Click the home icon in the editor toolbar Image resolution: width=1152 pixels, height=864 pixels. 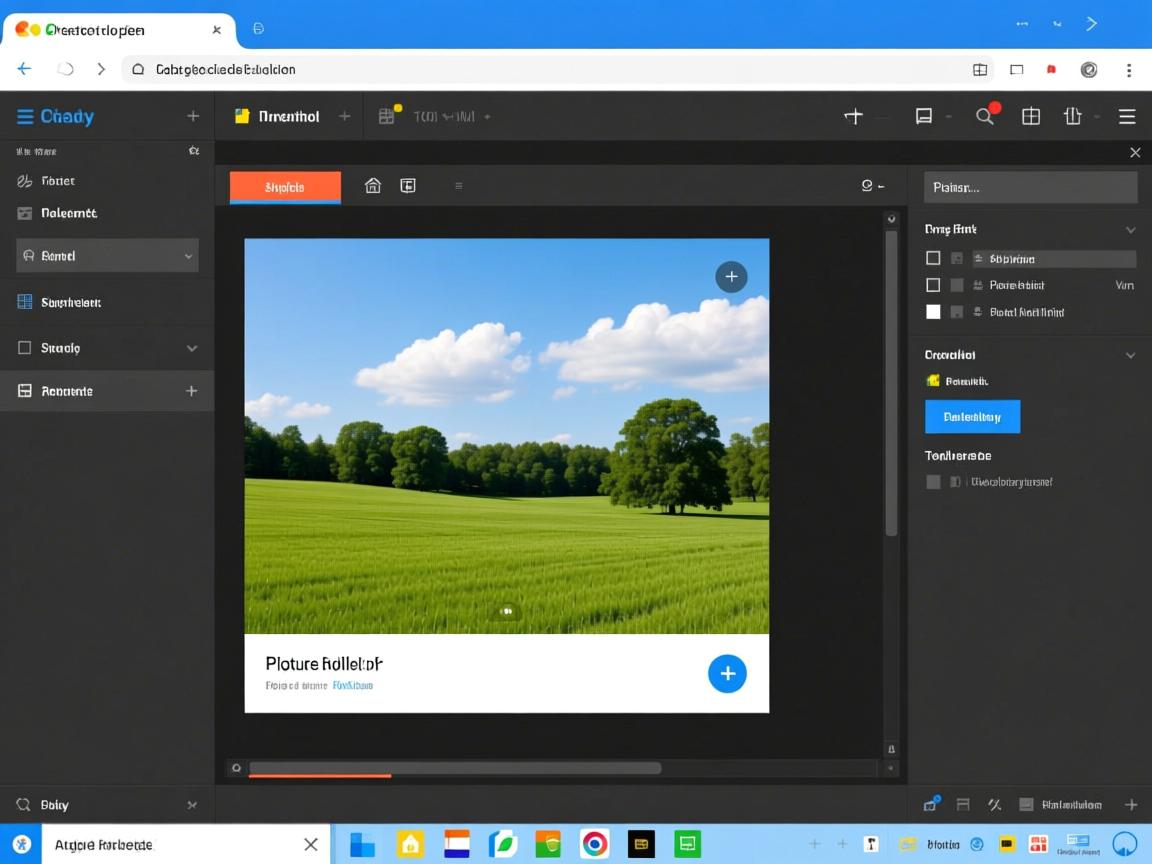(x=373, y=186)
